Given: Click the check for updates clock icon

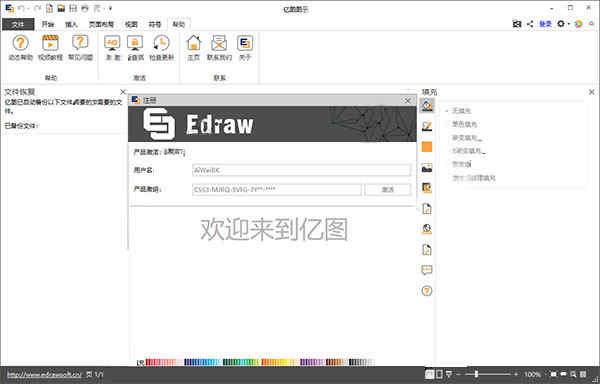Looking at the screenshot, I should pos(161,43).
